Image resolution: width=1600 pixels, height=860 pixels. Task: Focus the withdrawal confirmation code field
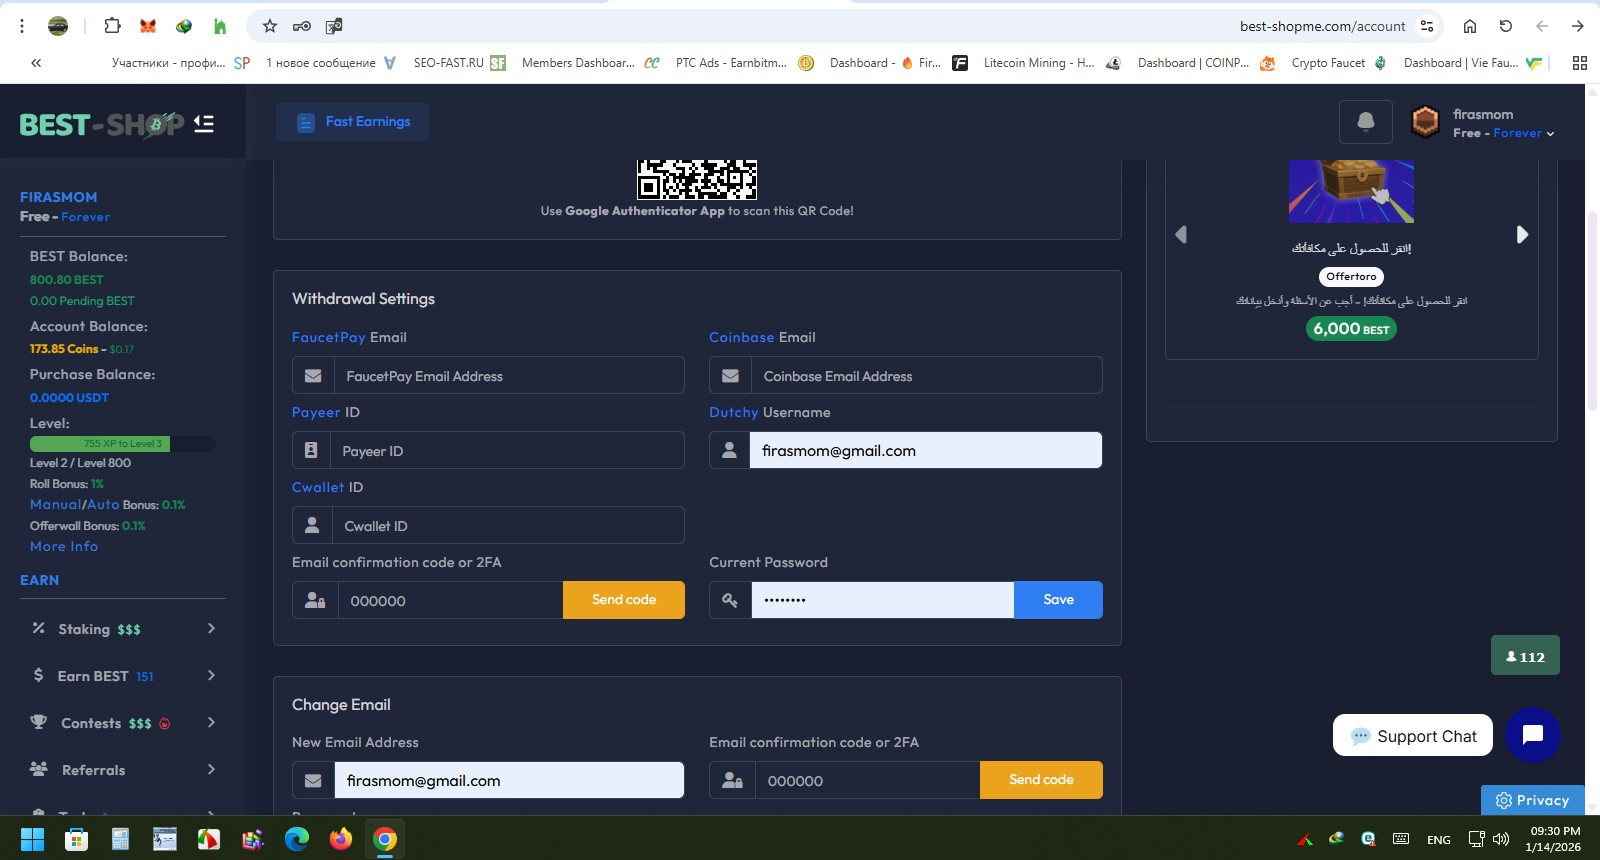tap(450, 600)
